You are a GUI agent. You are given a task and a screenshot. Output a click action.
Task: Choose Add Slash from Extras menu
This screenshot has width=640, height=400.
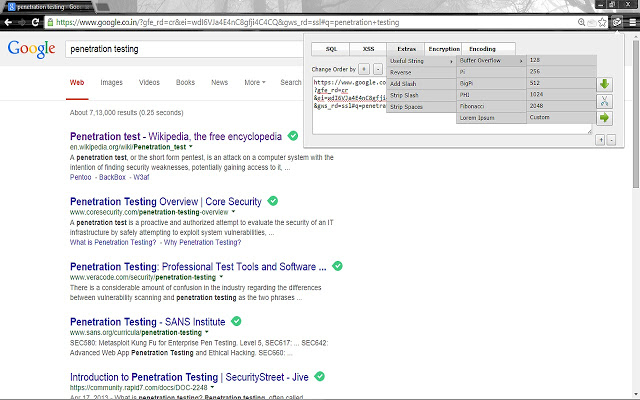pyautogui.click(x=421, y=84)
